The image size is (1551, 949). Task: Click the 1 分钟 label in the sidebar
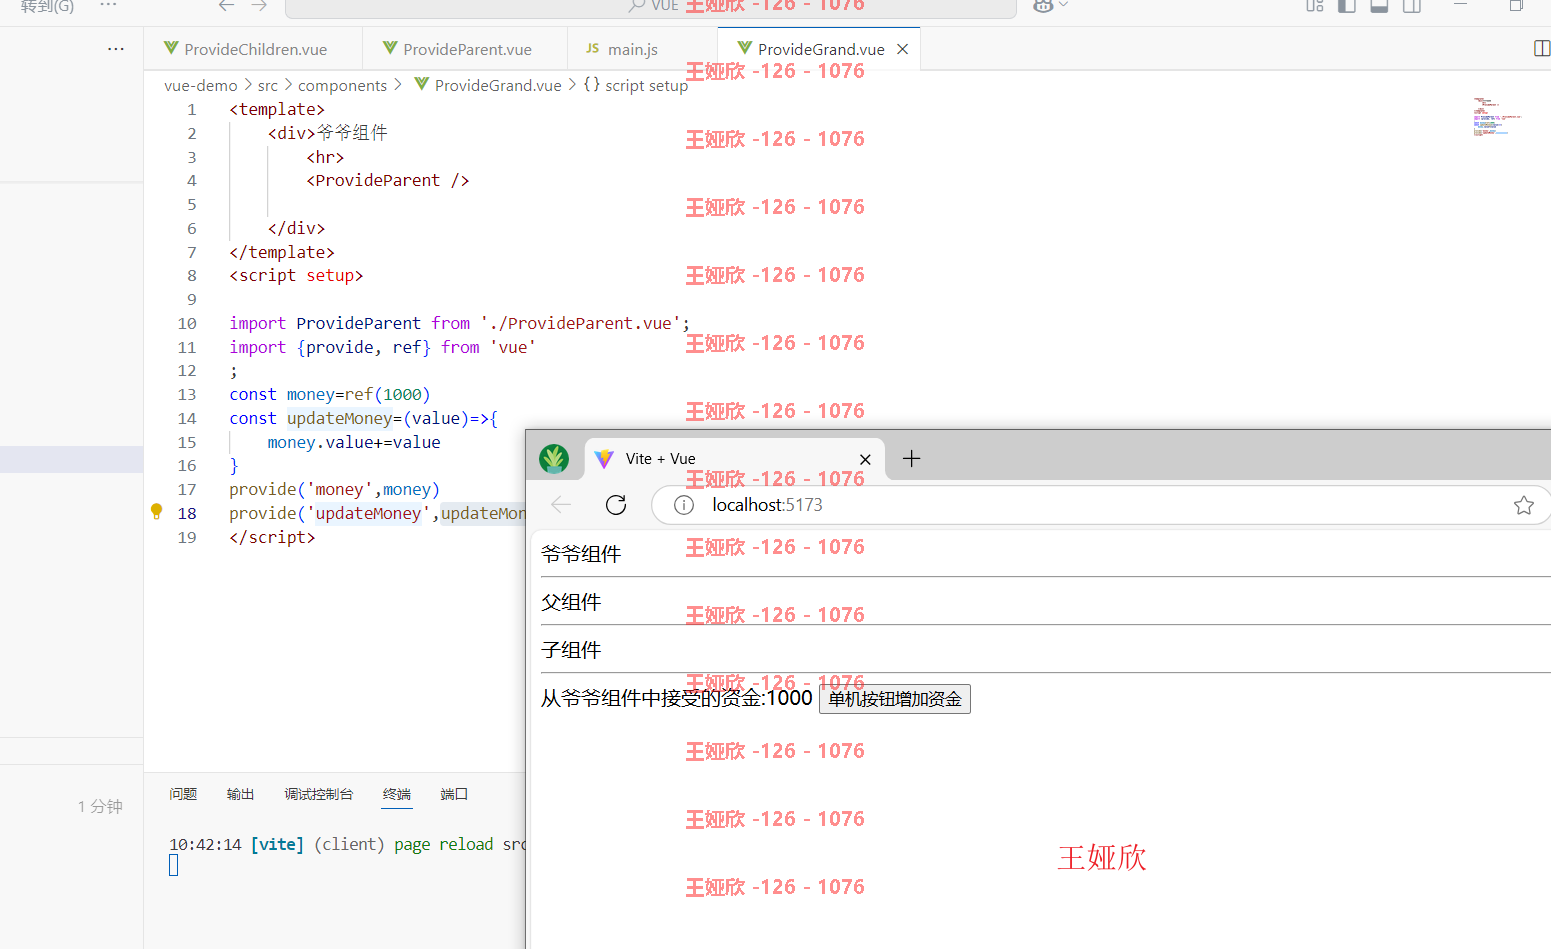coord(100,806)
